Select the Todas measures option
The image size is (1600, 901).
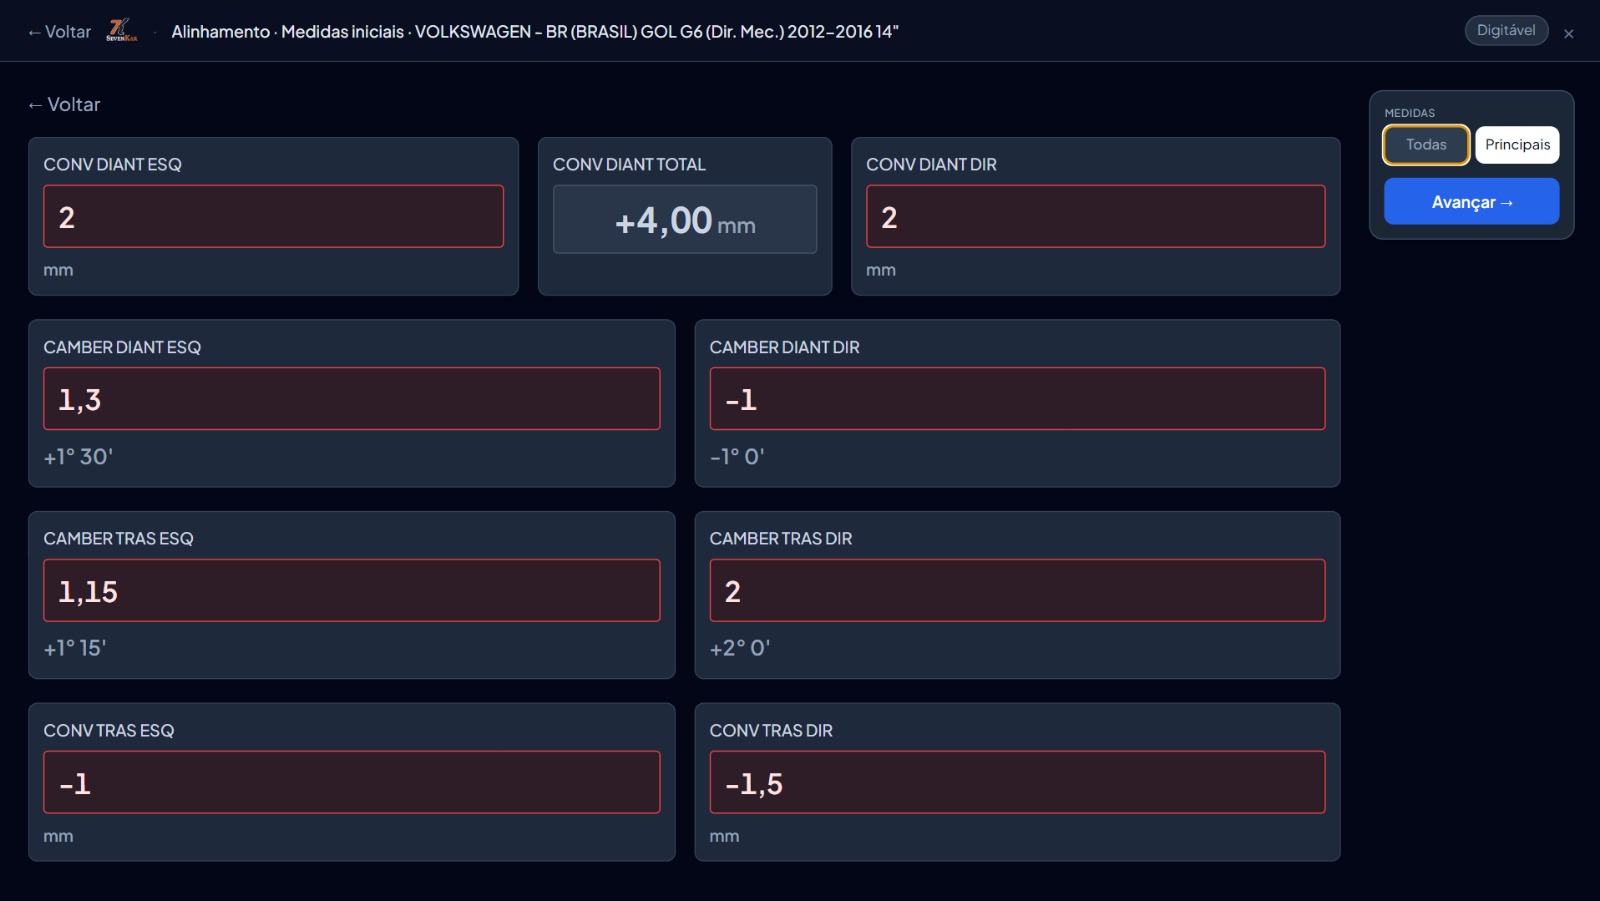tap(1425, 145)
